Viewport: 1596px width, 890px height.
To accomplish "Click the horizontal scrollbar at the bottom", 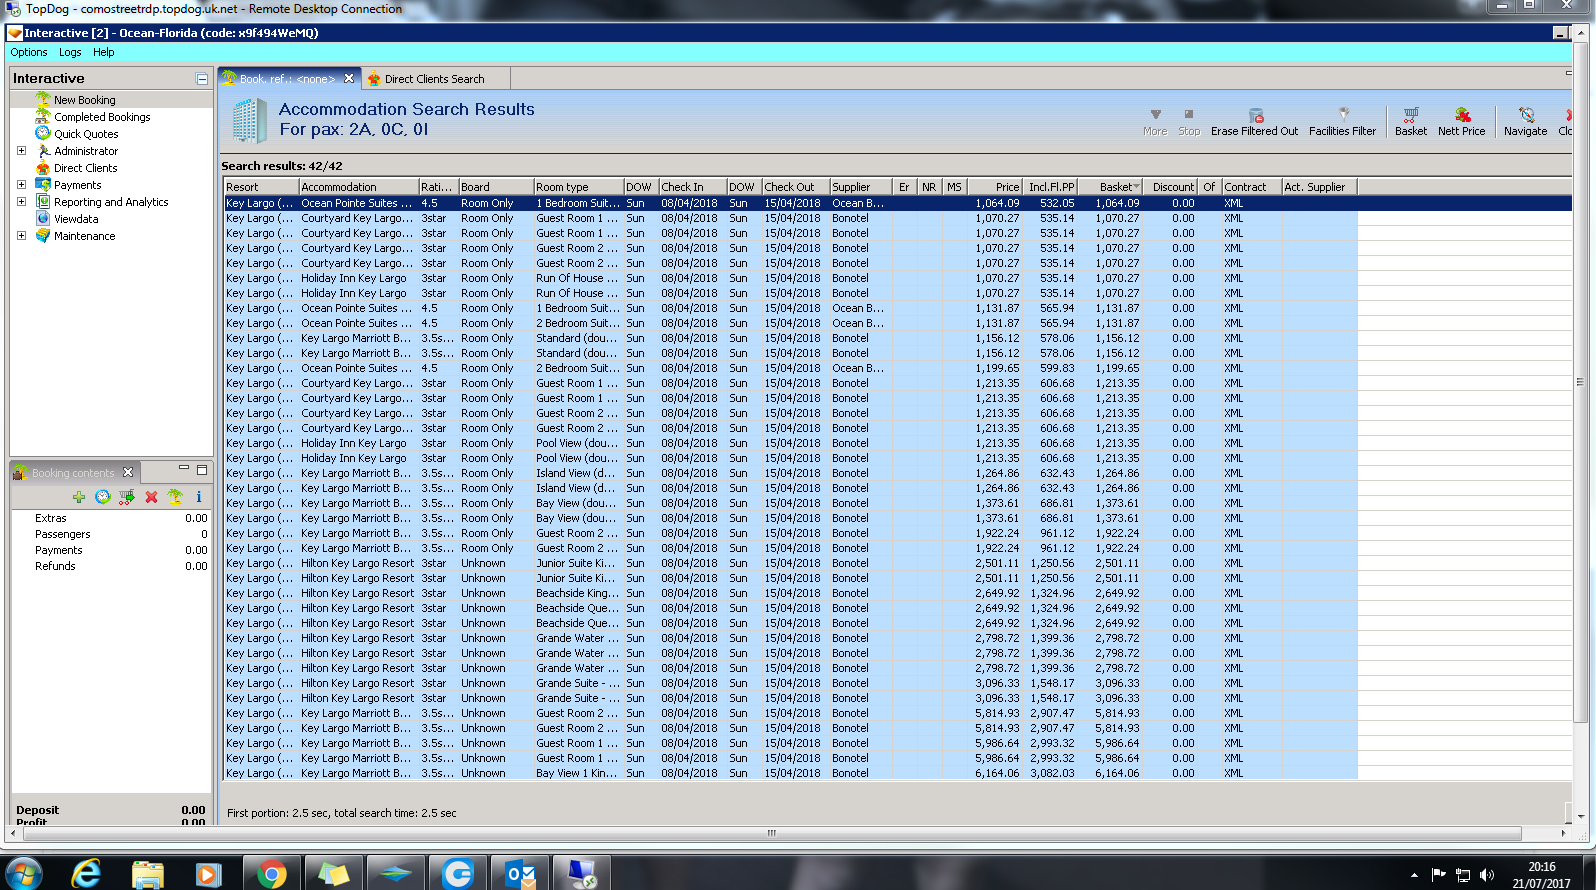I will (x=771, y=833).
